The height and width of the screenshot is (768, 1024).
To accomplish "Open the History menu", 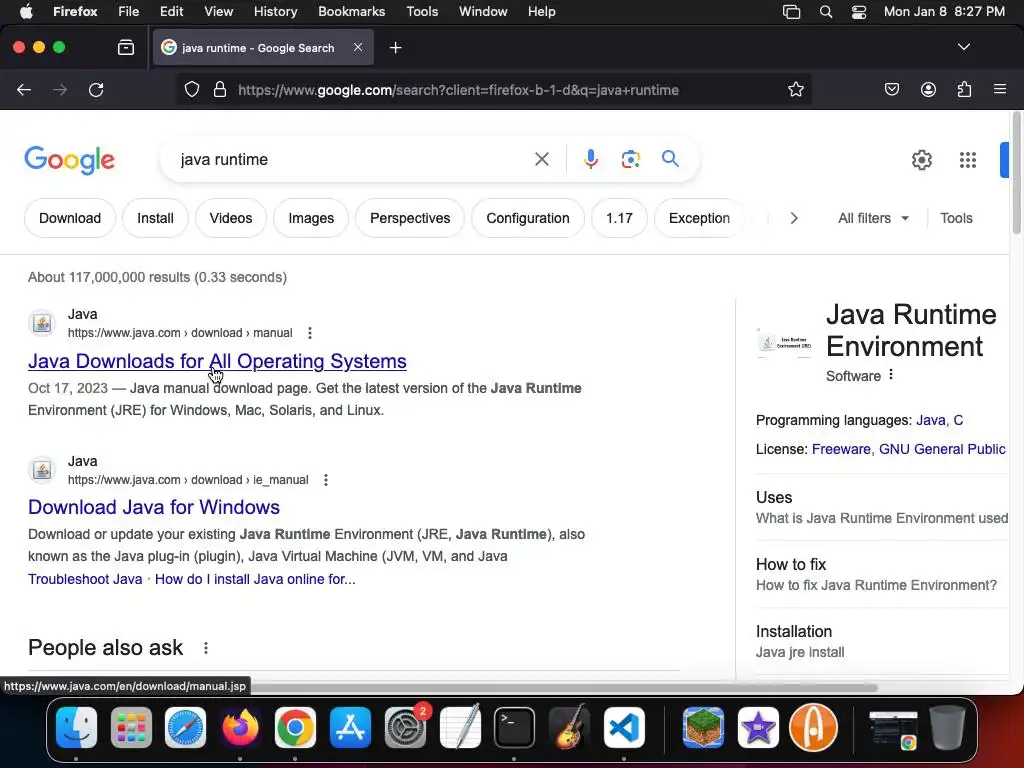I will coord(275,12).
